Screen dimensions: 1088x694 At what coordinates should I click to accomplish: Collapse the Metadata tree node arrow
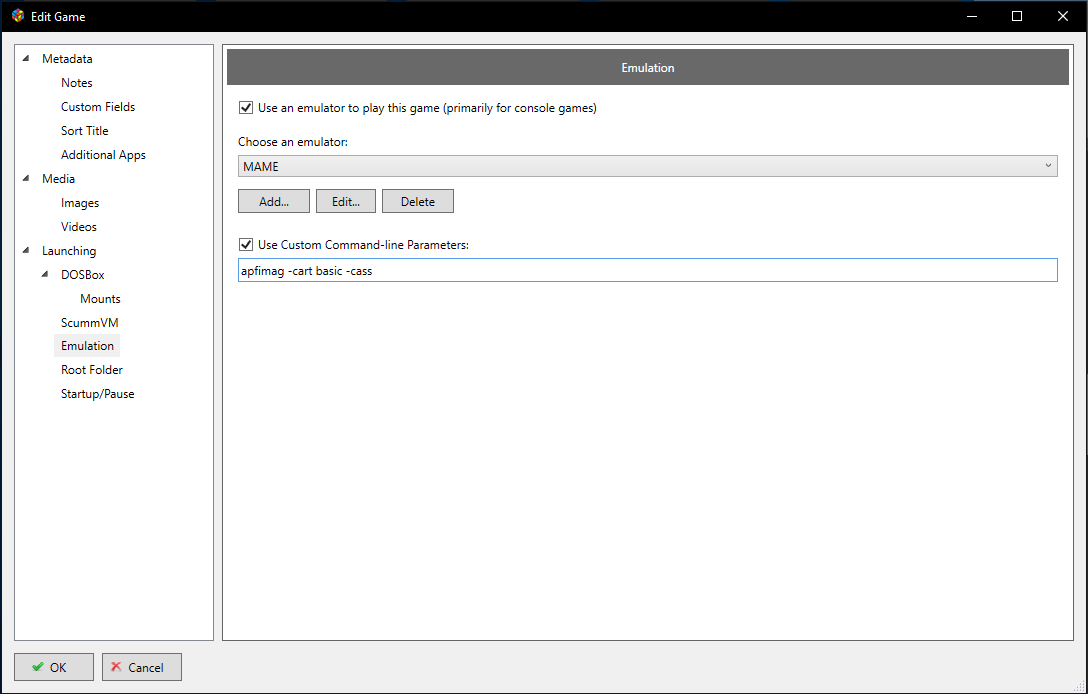click(26, 58)
